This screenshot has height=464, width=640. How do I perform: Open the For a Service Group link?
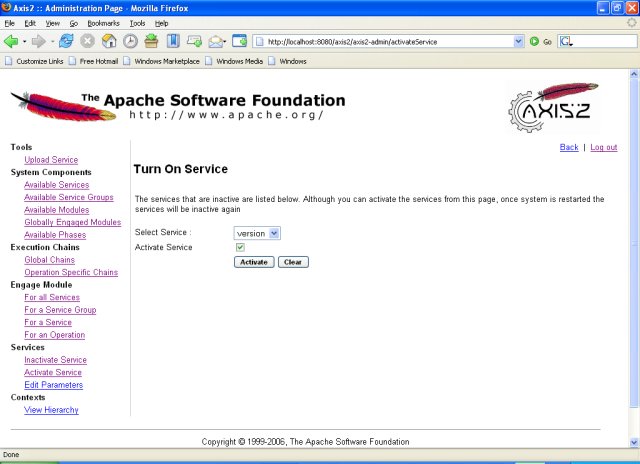(x=60, y=310)
